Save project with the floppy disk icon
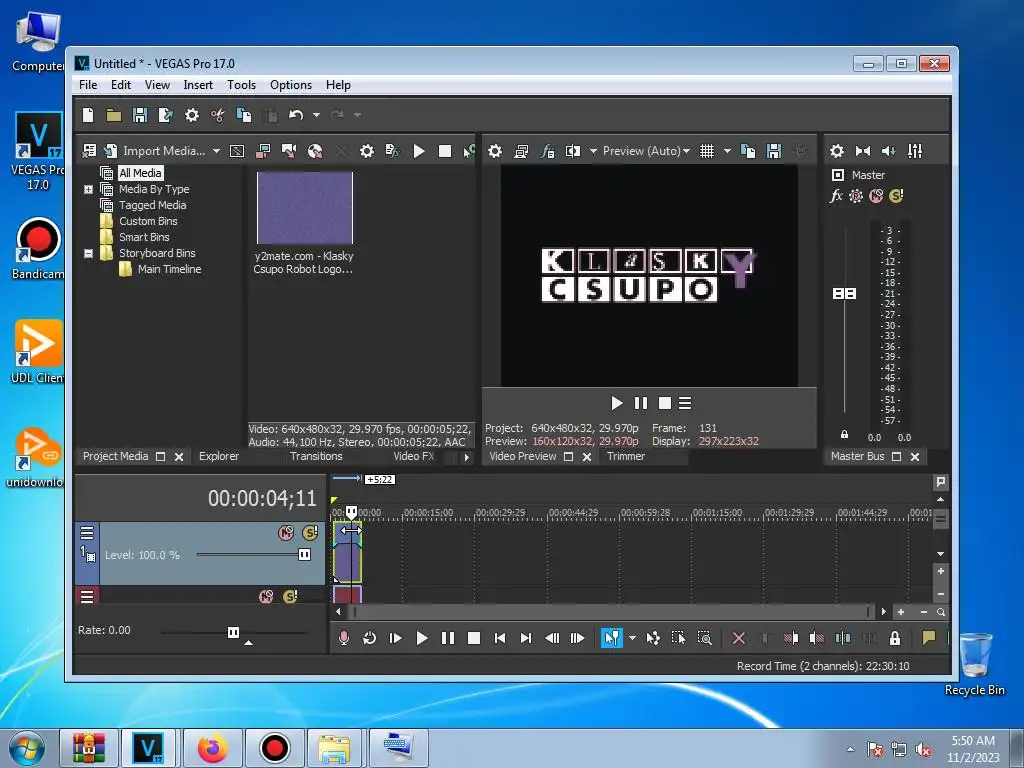 pos(140,115)
